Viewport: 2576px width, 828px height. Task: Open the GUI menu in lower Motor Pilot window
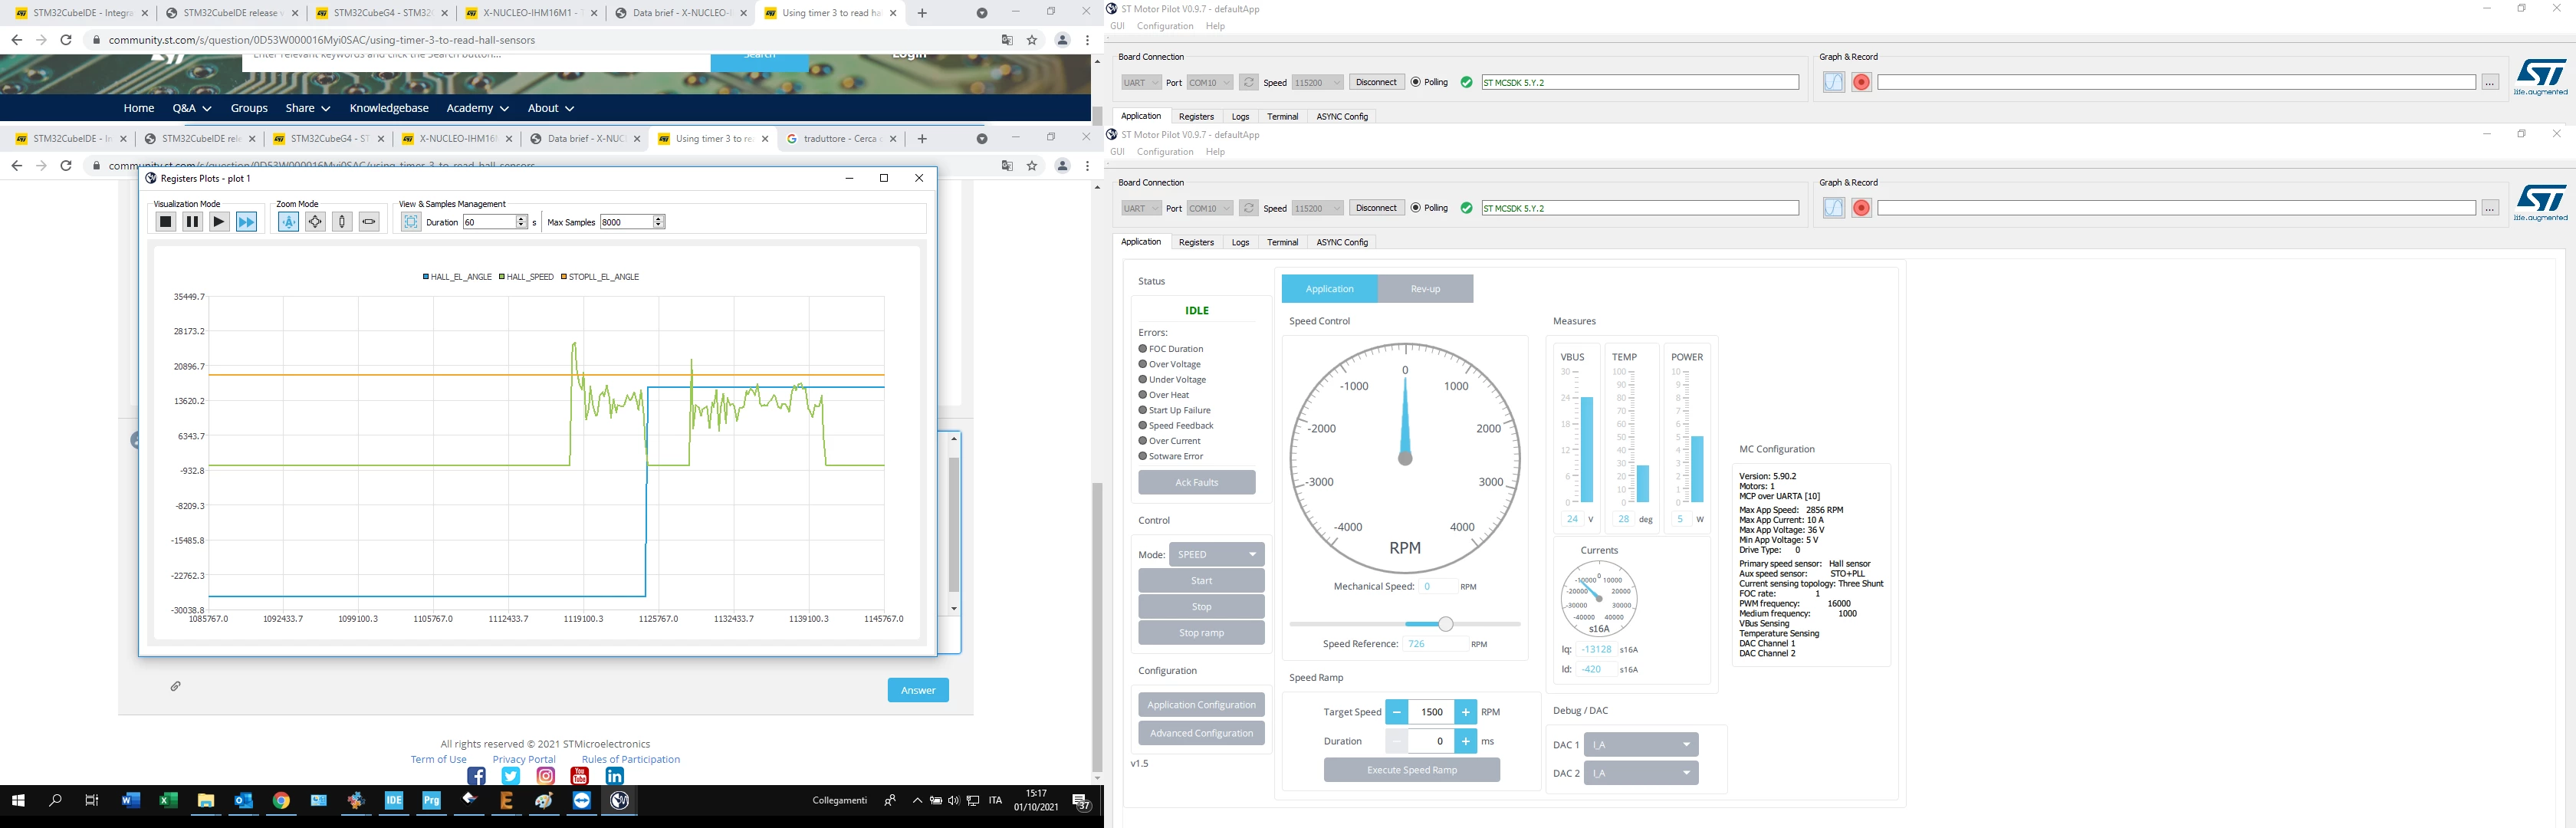(x=1117, y=152)
